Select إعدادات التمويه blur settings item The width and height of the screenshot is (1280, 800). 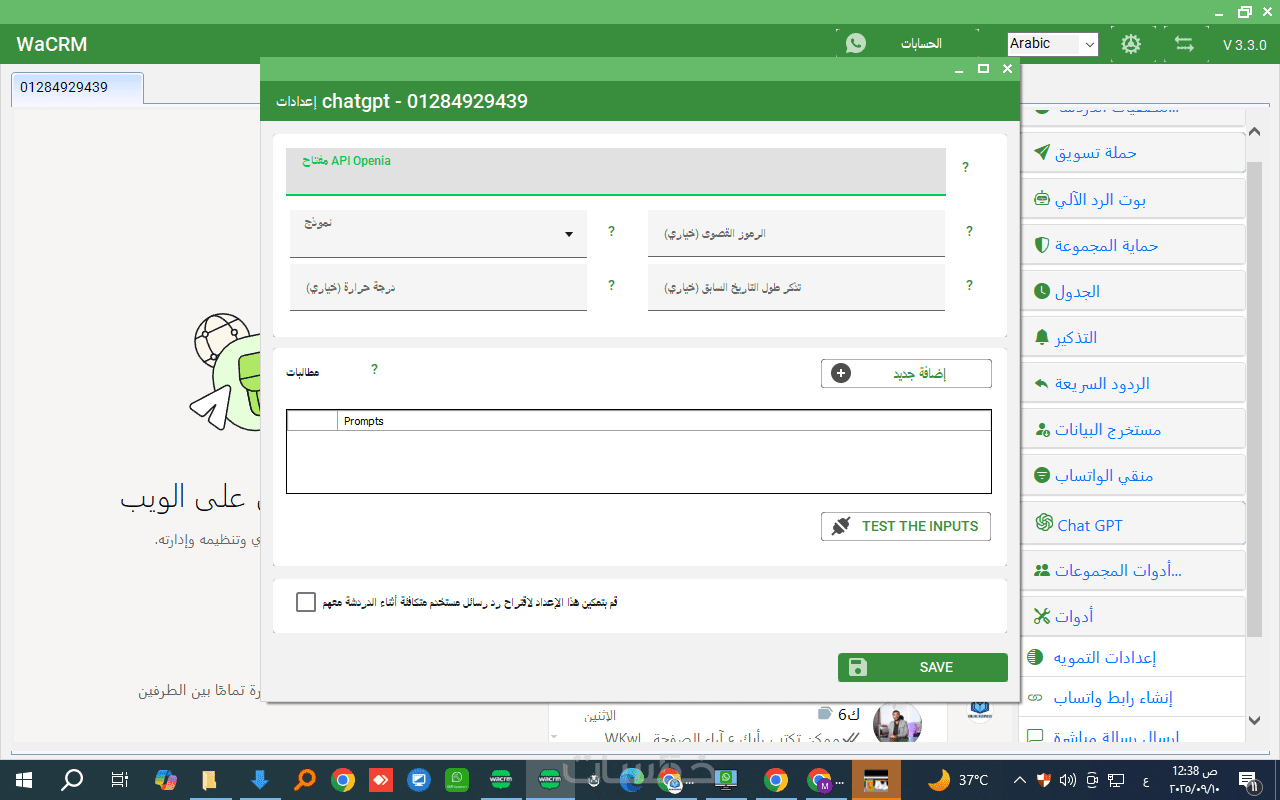(1133, 657)
